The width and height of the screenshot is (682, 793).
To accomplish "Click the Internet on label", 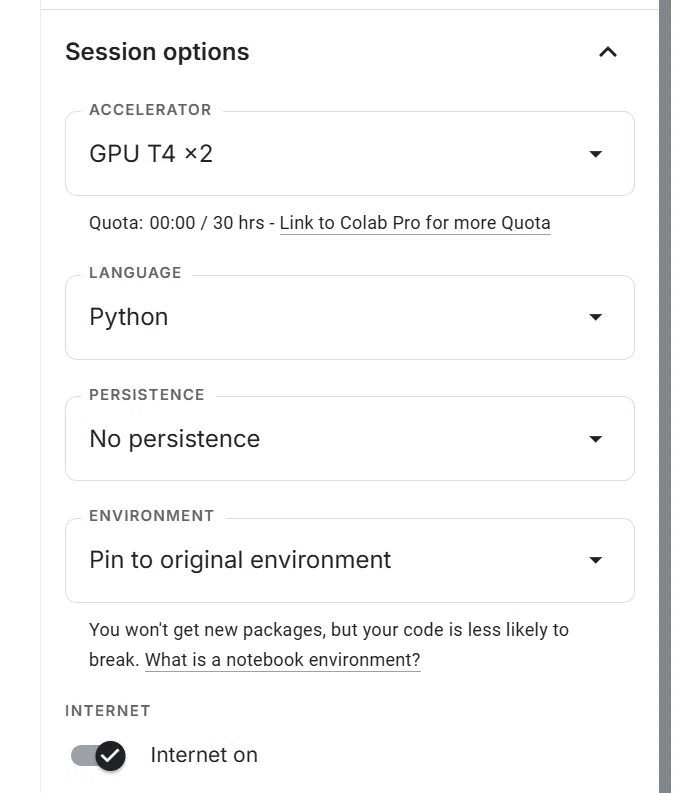I will (x=204, y=755).
